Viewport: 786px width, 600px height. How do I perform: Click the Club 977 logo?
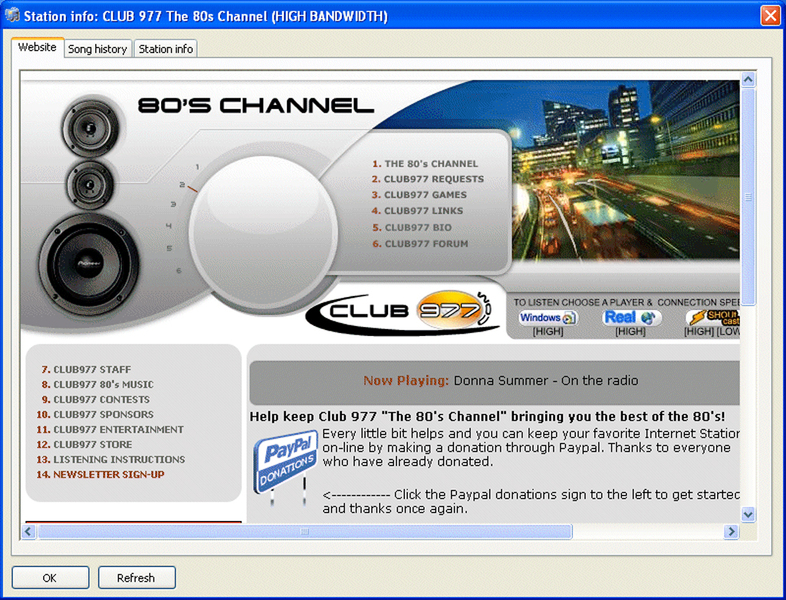(x=403, y=312)
